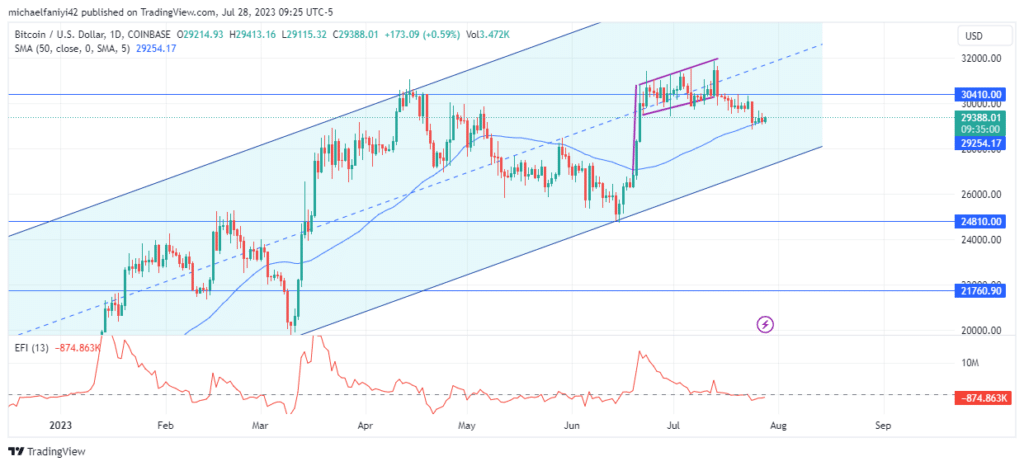The height and width of the screenshot is (466, 1024).
Task: Click the 20000.00 price axis tick
Action: click(x=980, y=330)
